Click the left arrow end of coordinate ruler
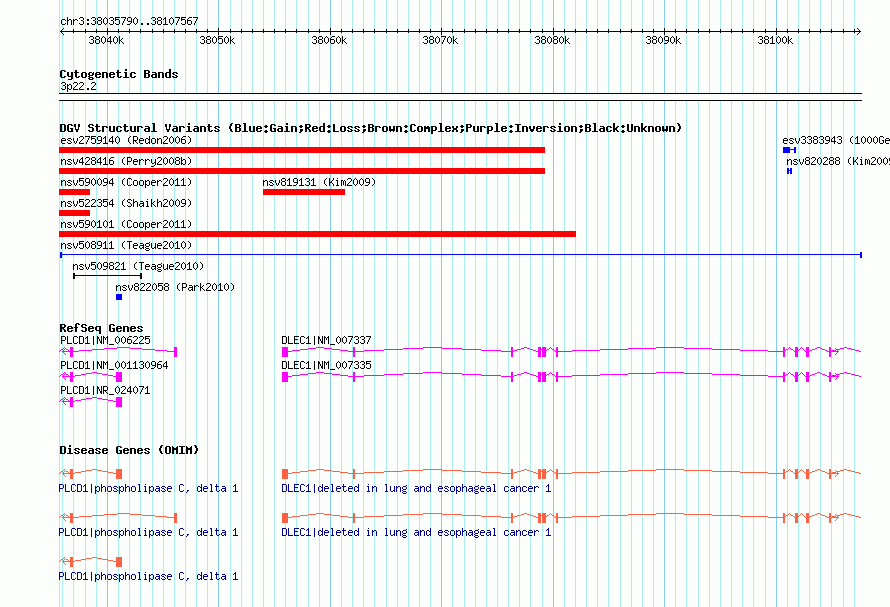 [62, 32]
